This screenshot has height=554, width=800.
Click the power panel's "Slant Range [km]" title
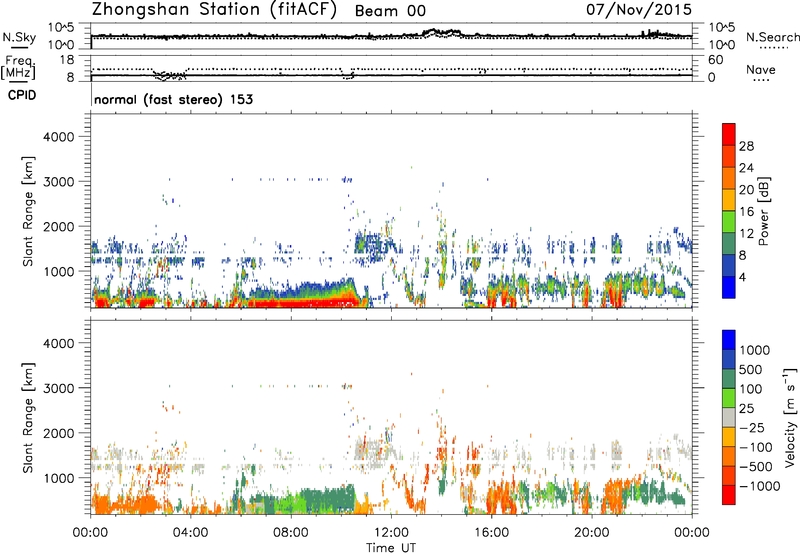[28, 211]
